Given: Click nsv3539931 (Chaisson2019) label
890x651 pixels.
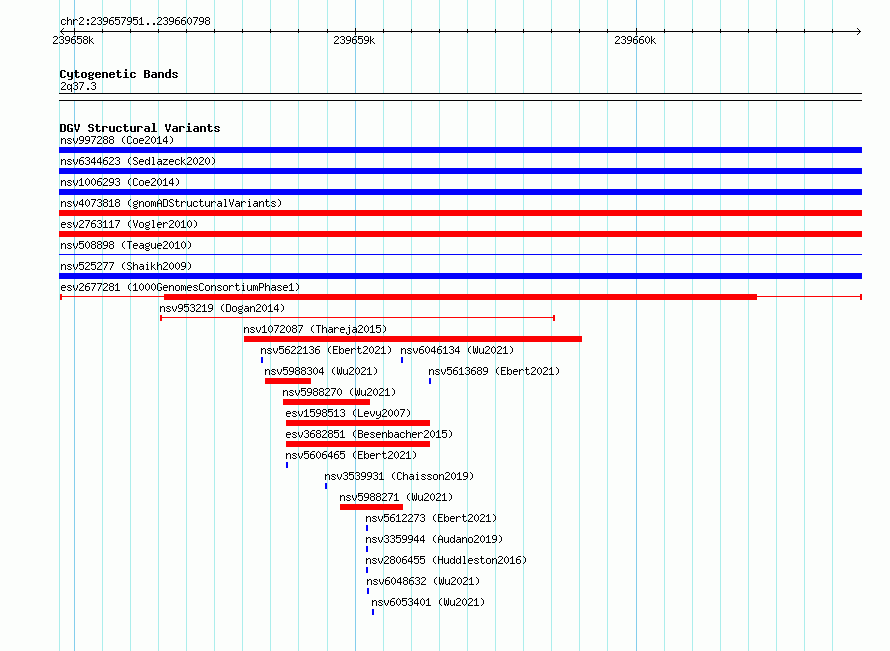Looking at the screenshot, I should pos(399,476).
